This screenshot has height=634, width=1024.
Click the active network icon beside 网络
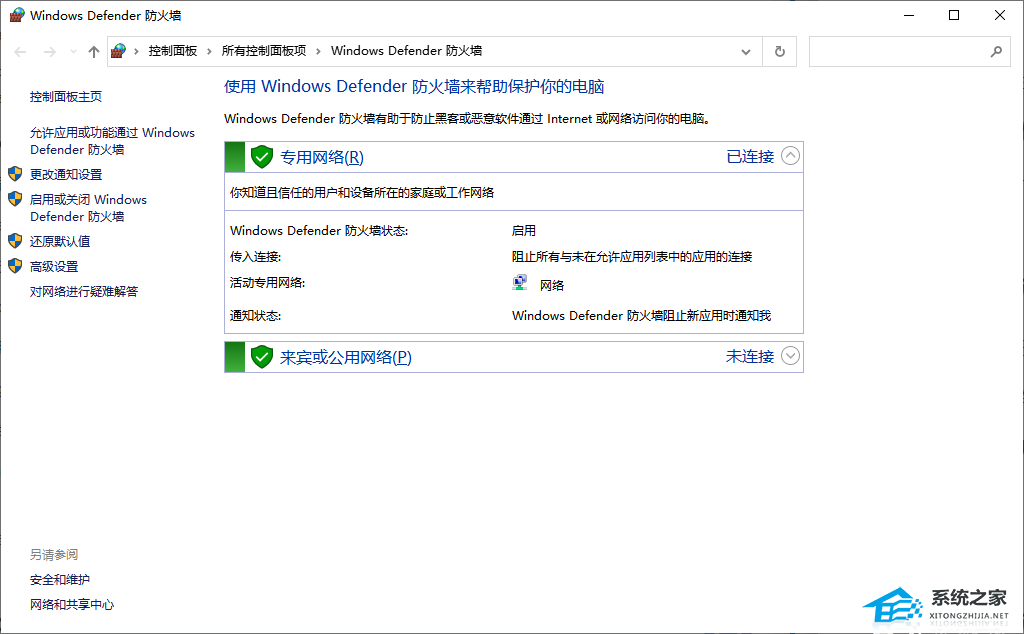(520, 282)
